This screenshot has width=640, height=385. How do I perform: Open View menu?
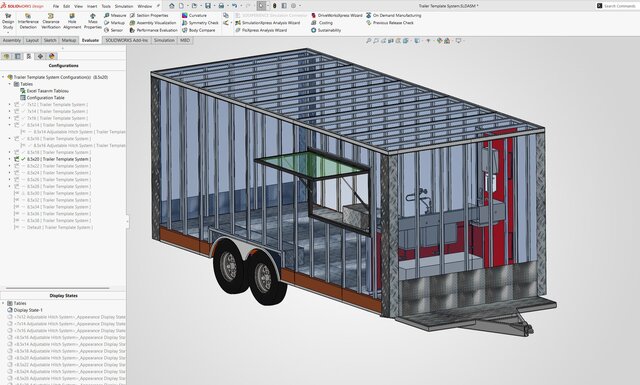coord(78,6)
